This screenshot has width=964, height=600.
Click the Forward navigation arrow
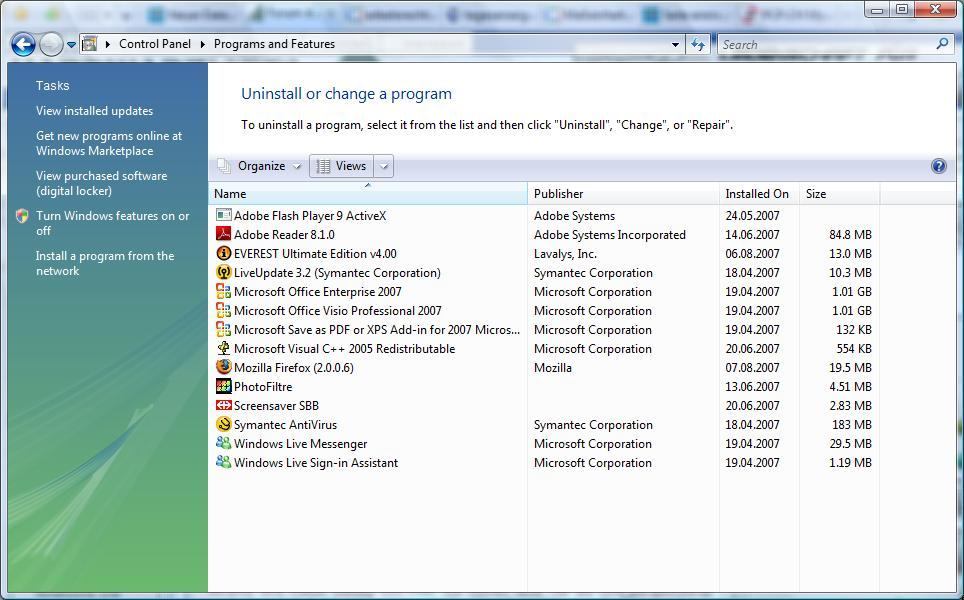click(51, 44)
